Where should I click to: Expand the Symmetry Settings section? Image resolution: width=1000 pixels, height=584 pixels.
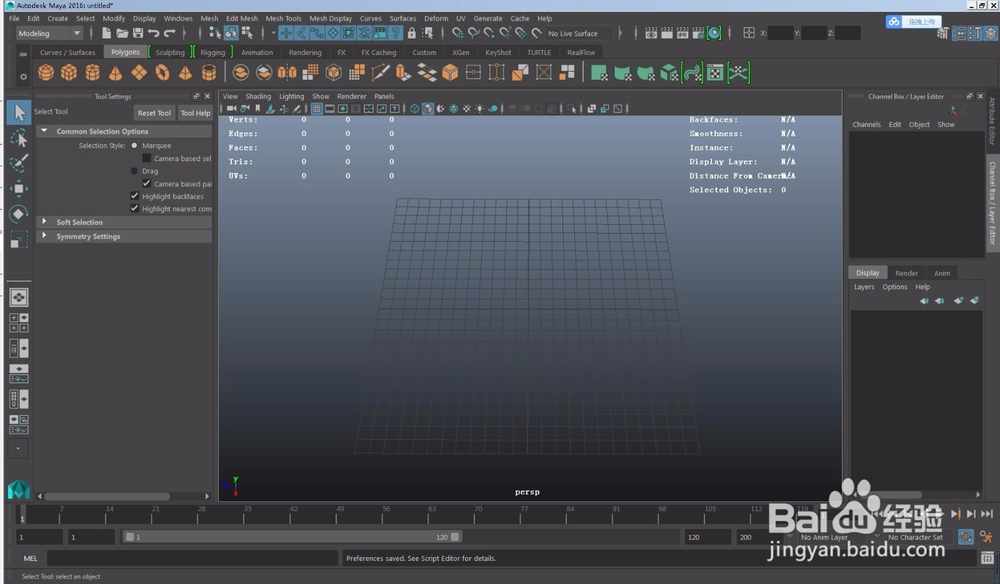pyautogui.click(x=44, y=235)
